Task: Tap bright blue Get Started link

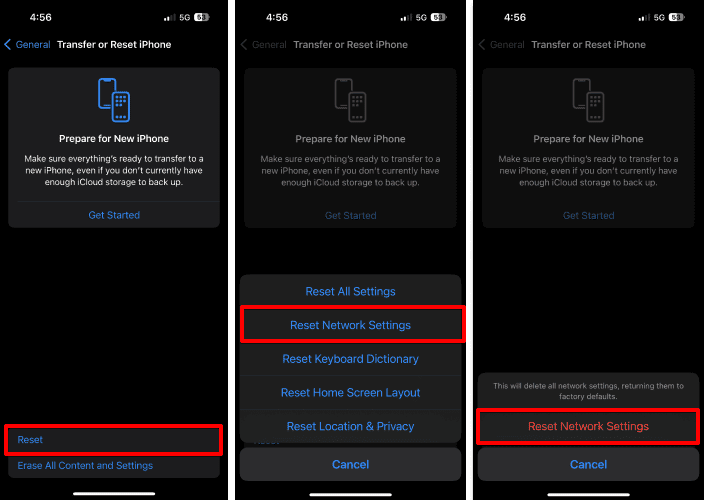Action: coord(114,215)
